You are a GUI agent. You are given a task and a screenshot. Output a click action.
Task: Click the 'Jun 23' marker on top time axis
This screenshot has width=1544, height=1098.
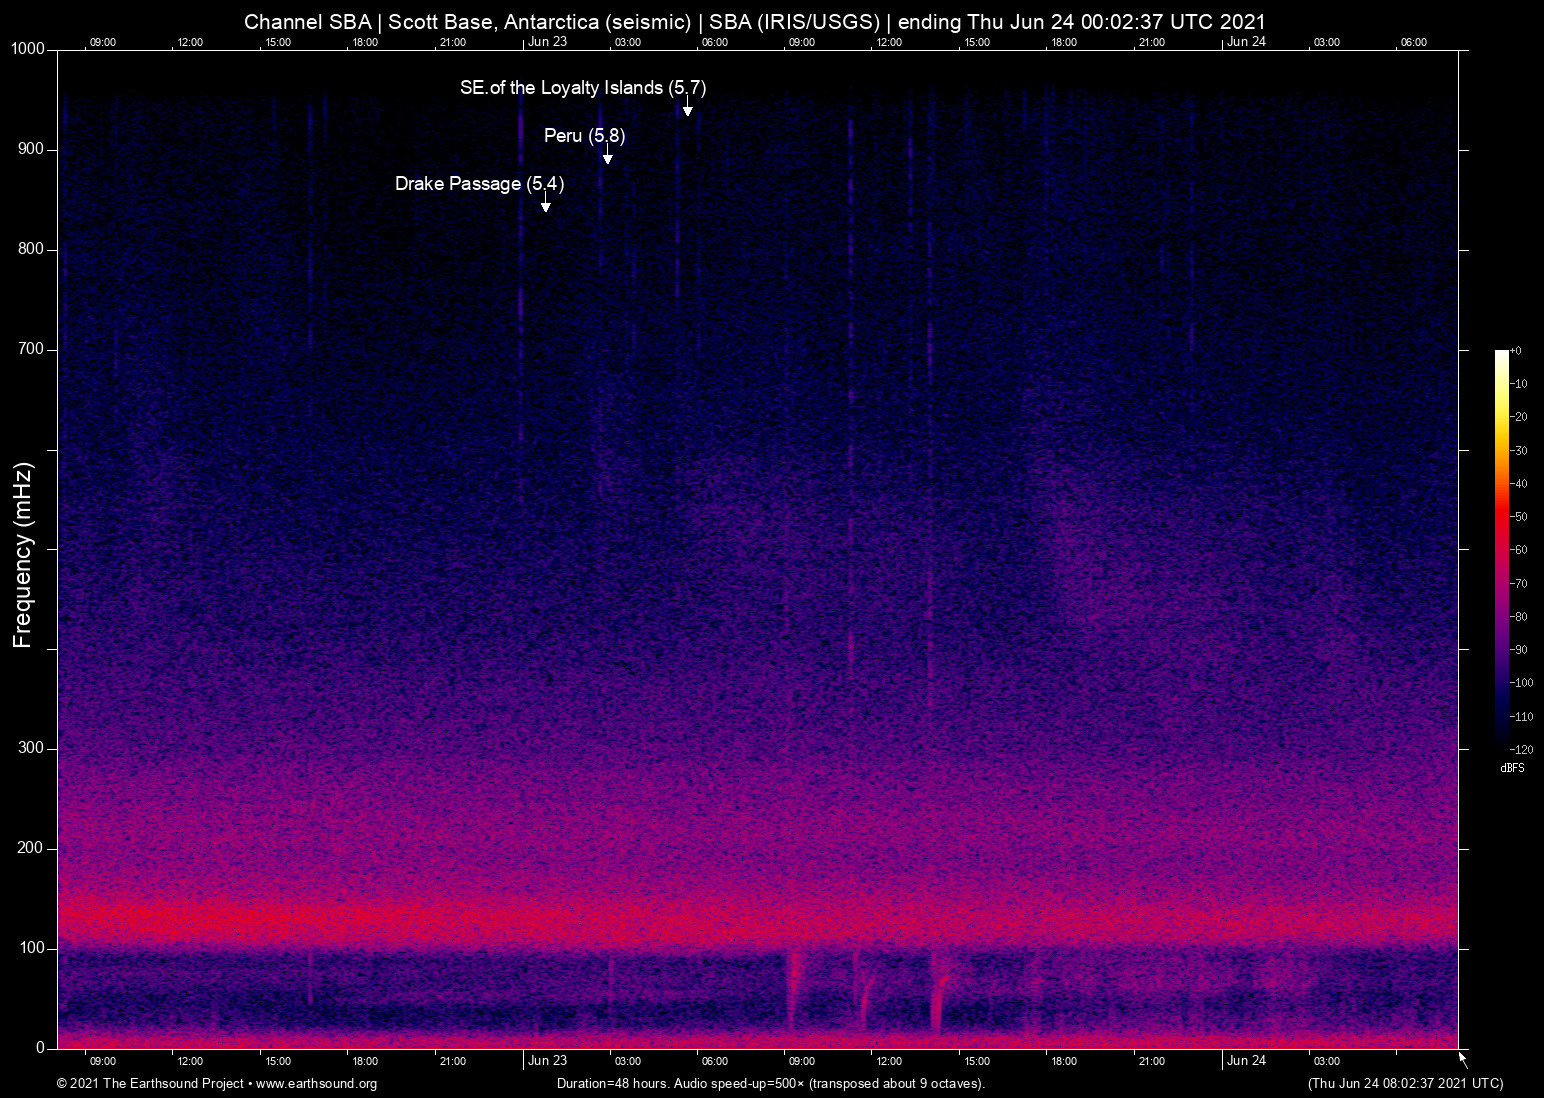click(547, 42)
